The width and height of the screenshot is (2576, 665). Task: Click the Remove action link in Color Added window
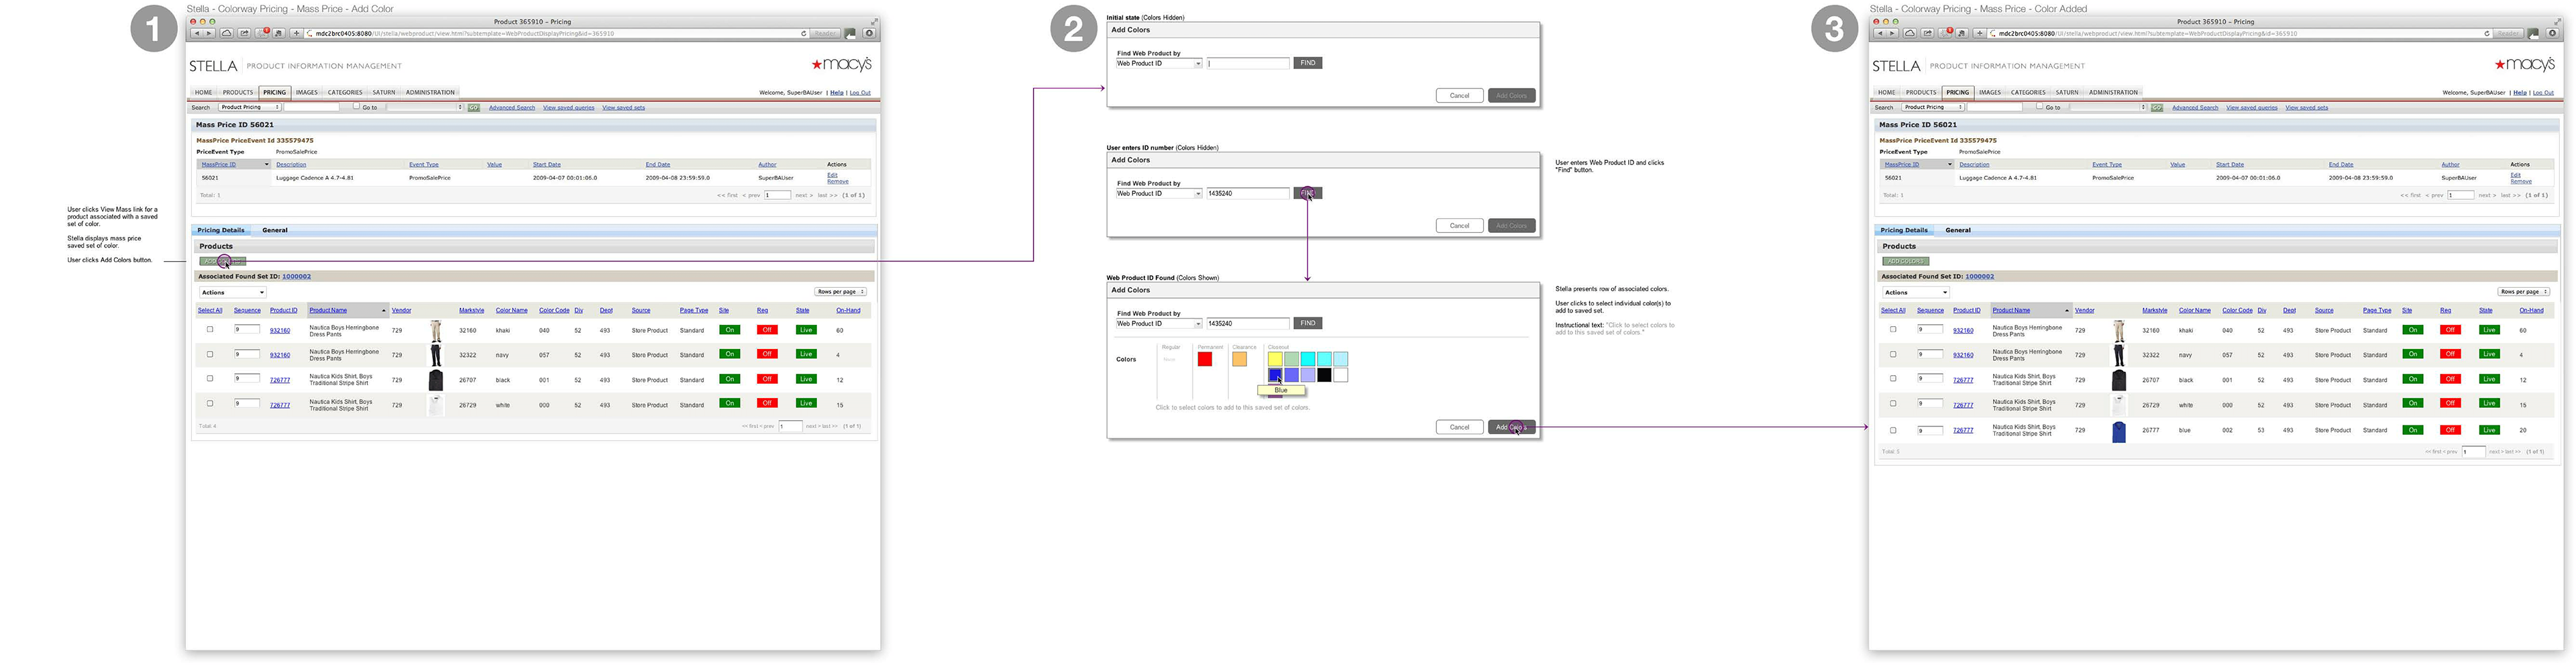click(2521, 181)
